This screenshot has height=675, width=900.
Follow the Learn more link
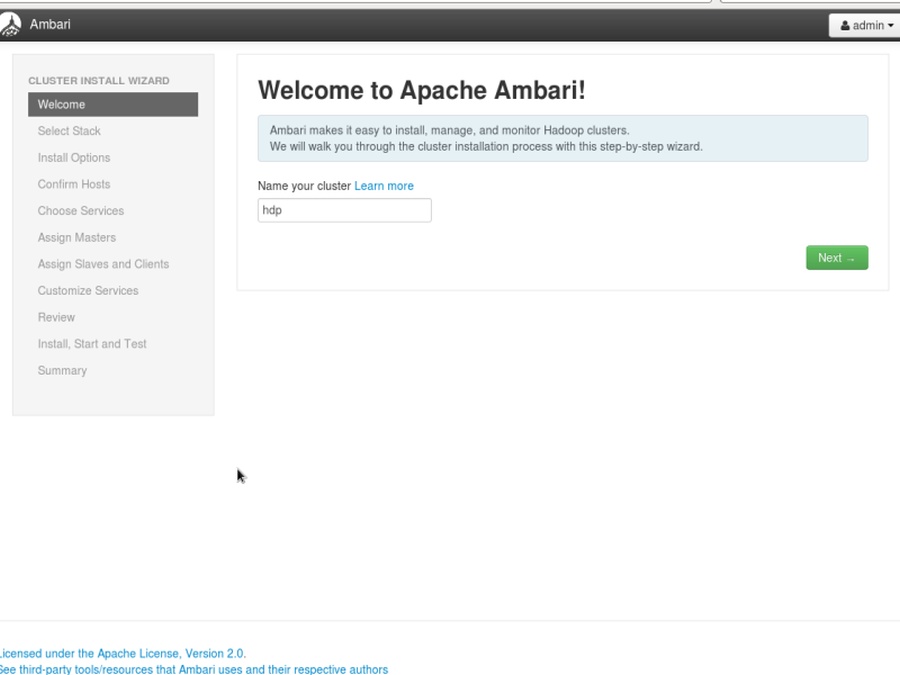(x=384, y=186)
